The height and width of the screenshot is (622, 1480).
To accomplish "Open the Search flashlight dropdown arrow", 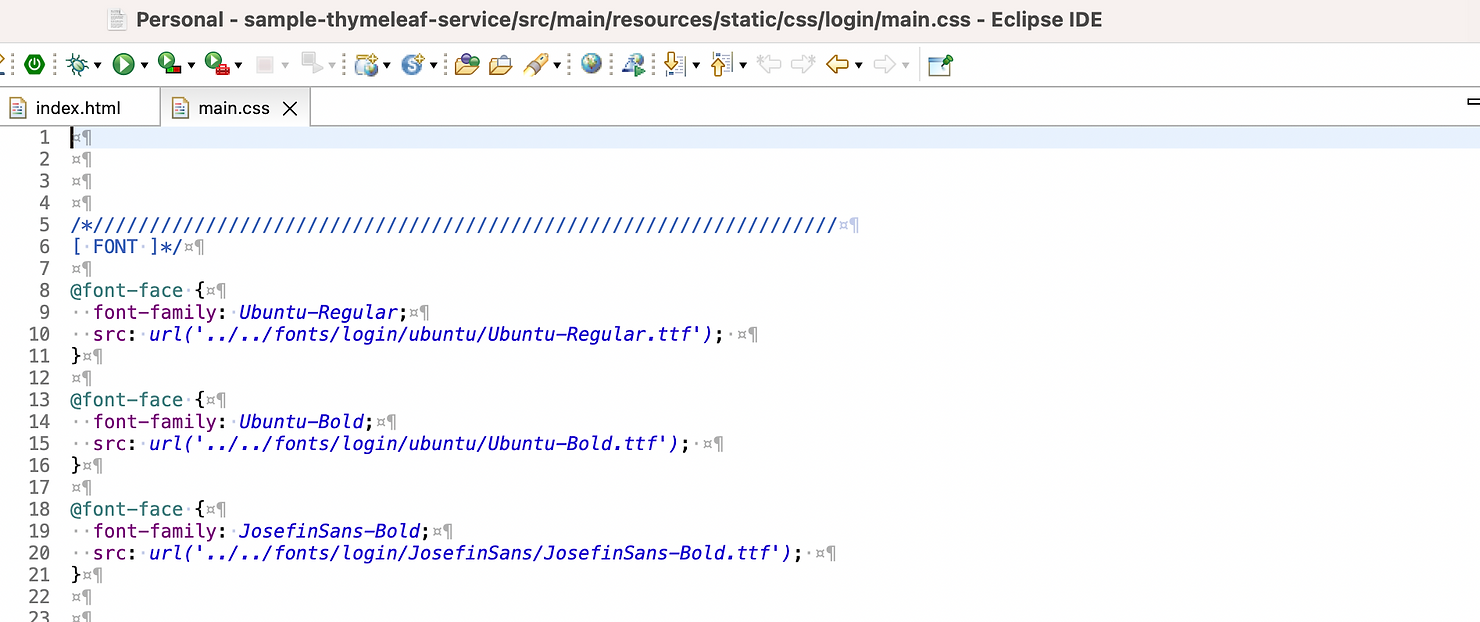I will pyautogui.click(x=557, y=66).
